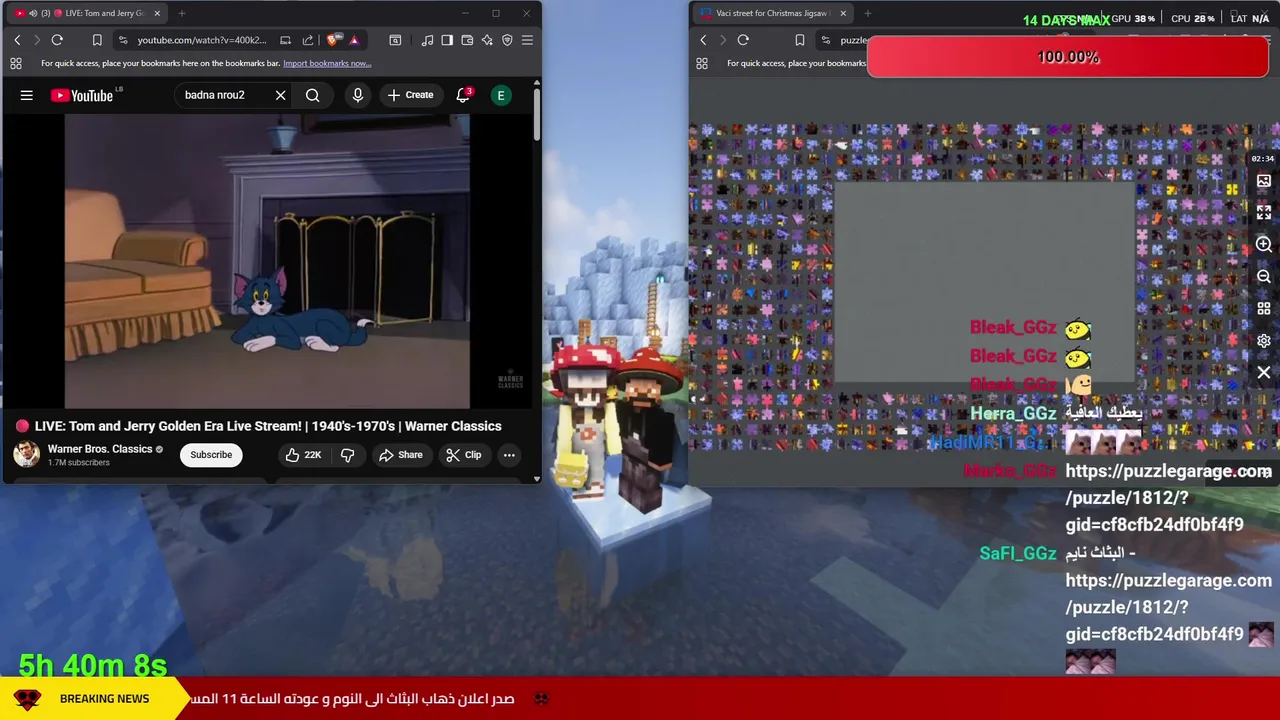Open Brave Shields lion icon
Viewport: 1280px width, 720px height.
coord(333,40)
